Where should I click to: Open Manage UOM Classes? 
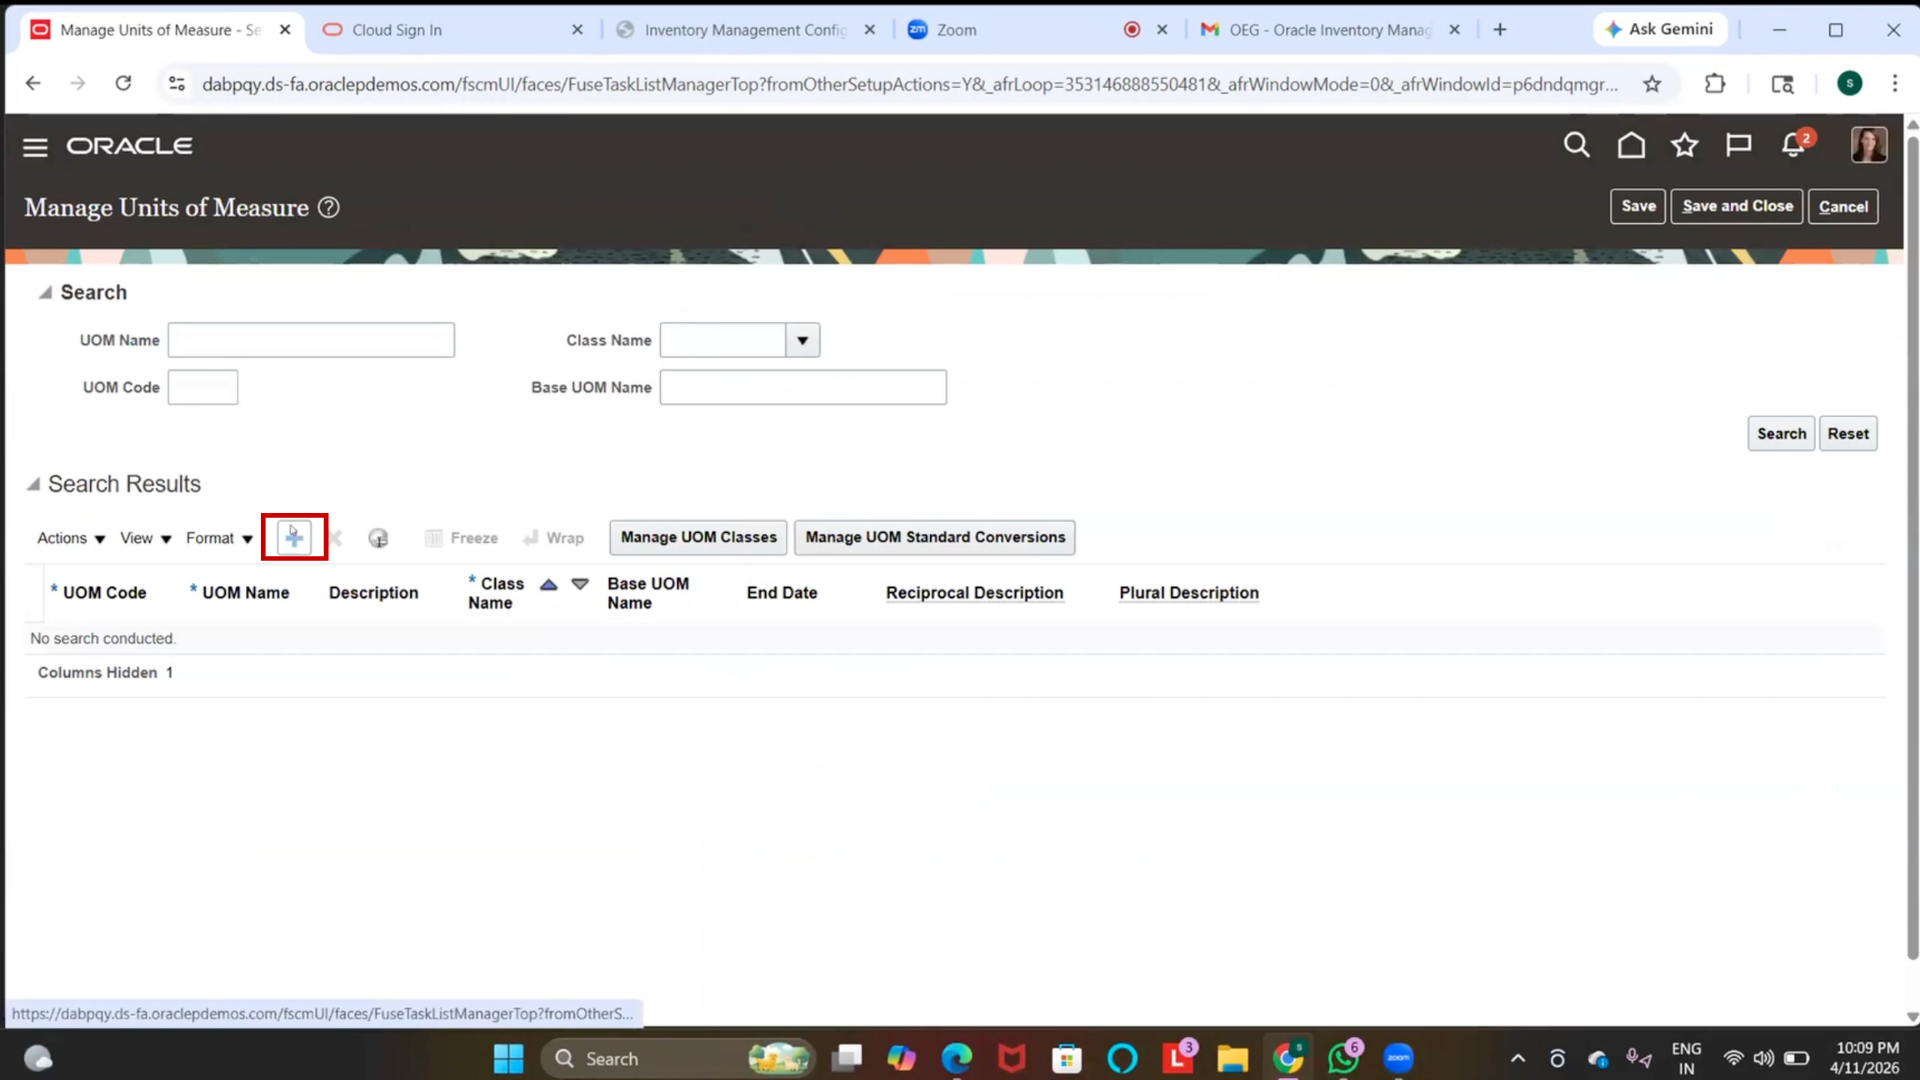pyautogui.click(x=698, y=537)
